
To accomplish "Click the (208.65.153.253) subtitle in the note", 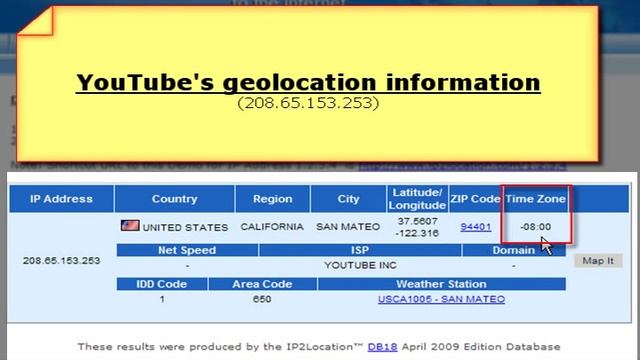I will pyautogui.click(x=308, y=103).
